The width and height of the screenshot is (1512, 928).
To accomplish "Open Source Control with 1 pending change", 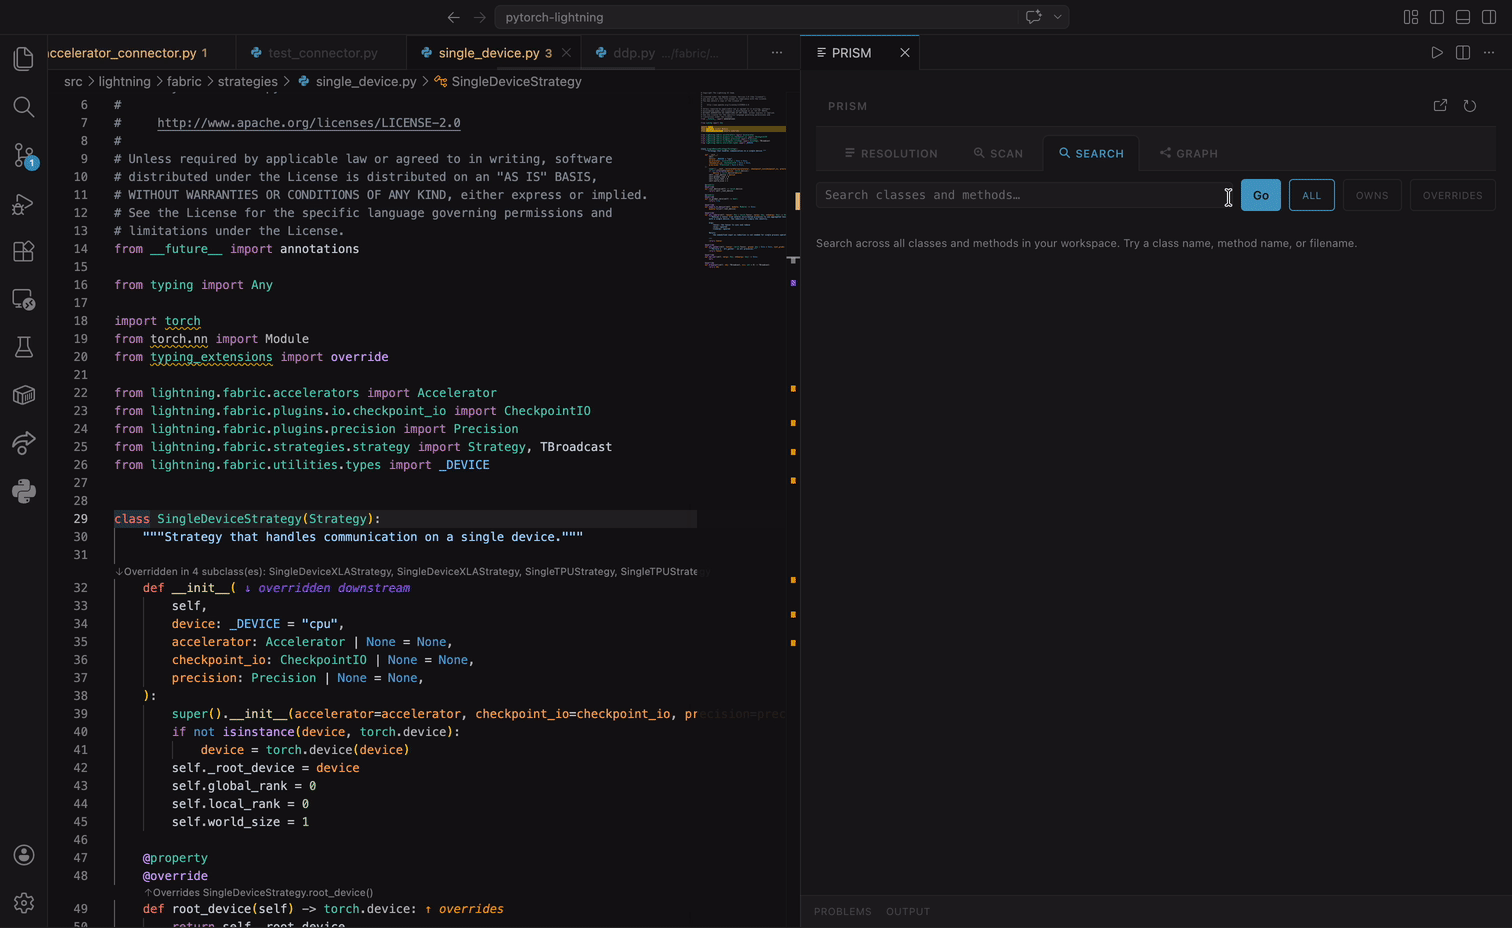I will coord(24,155).
